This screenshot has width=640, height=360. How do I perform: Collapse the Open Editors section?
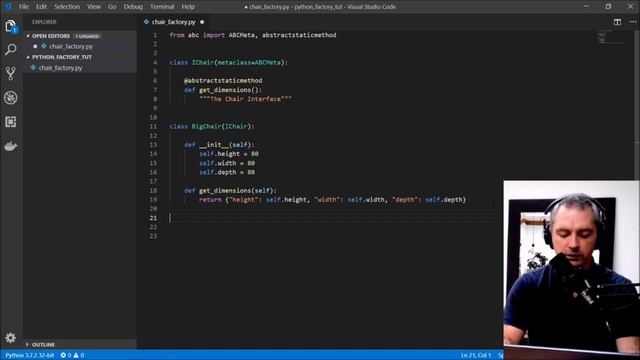[28, 36]
